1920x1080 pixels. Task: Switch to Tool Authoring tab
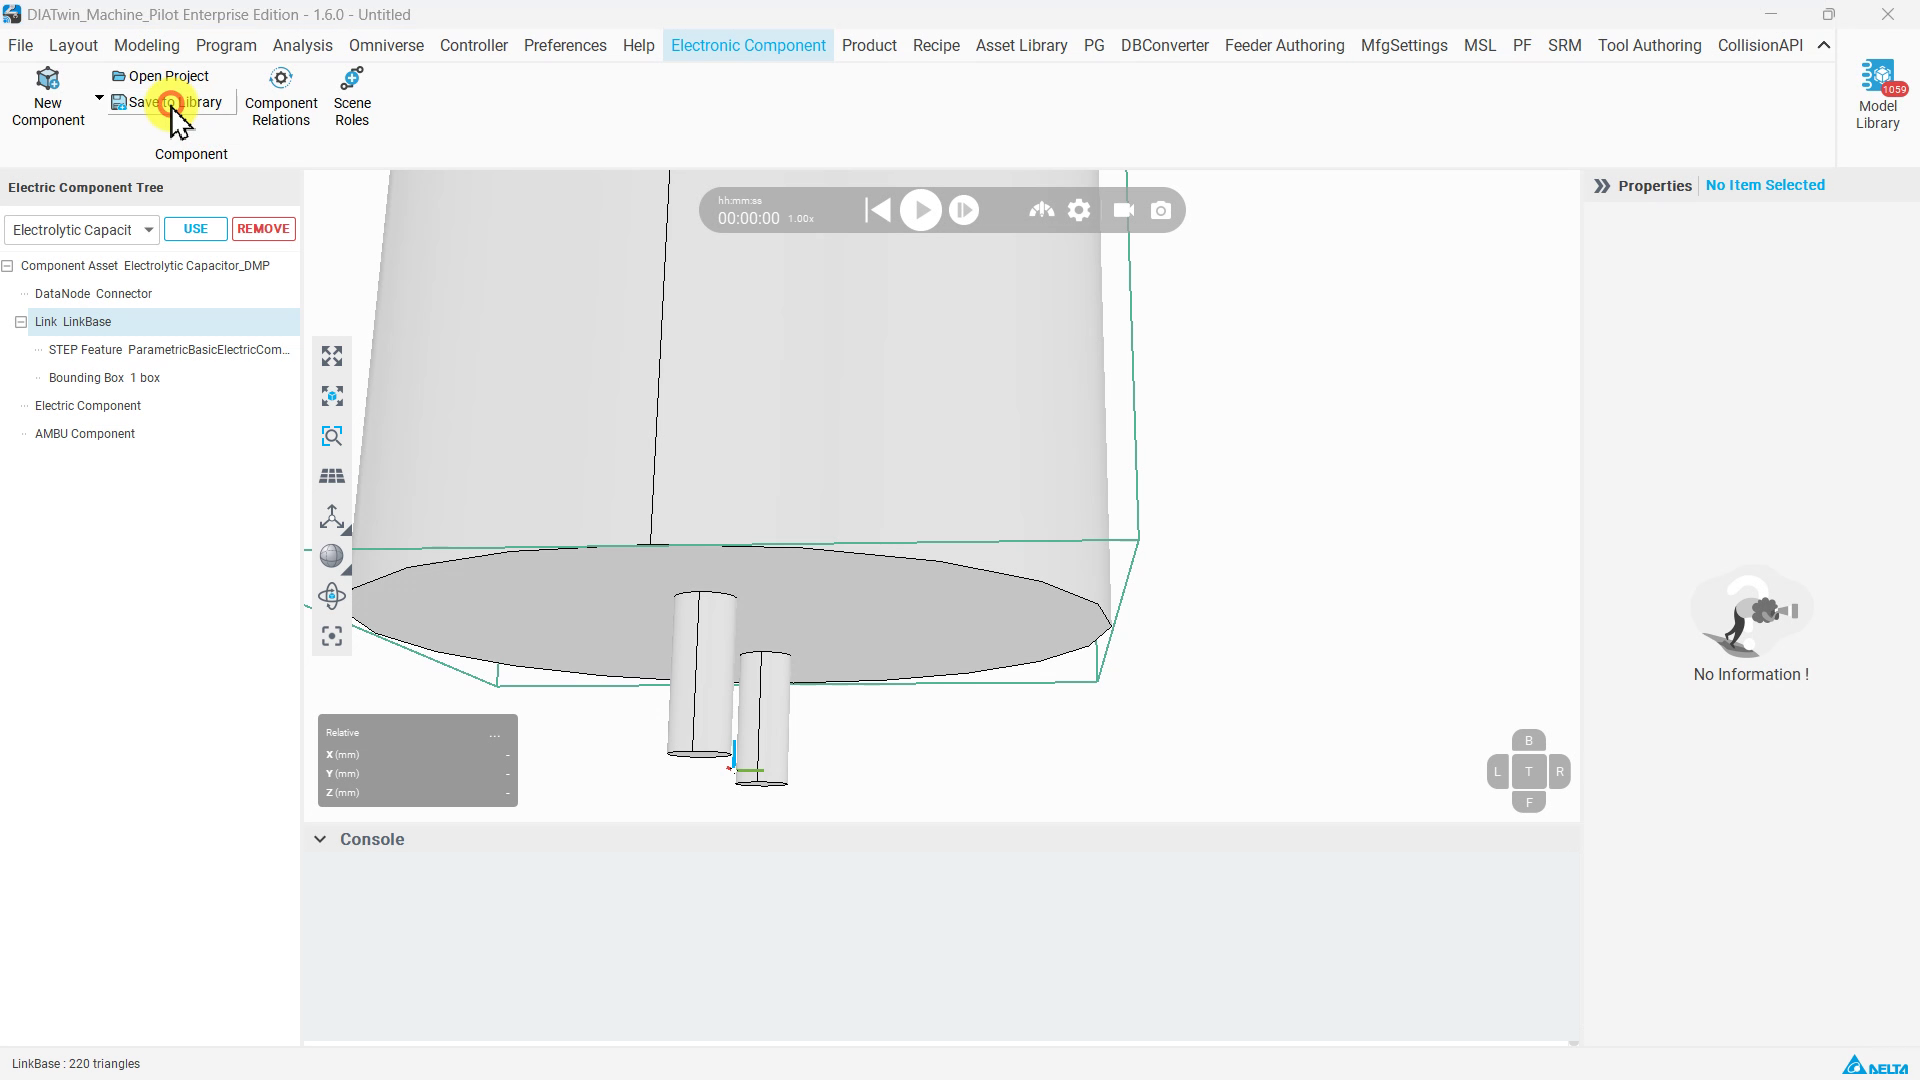1650,45
